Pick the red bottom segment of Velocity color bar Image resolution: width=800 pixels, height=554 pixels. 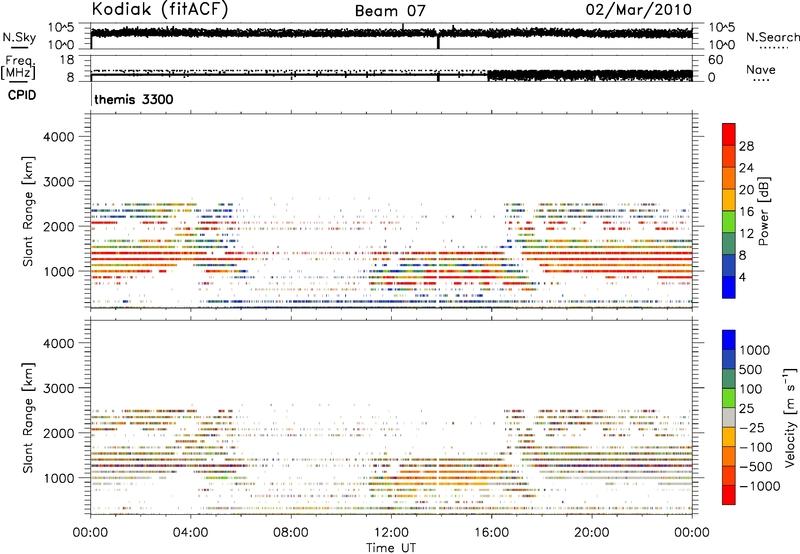click(x=729, y=495)
